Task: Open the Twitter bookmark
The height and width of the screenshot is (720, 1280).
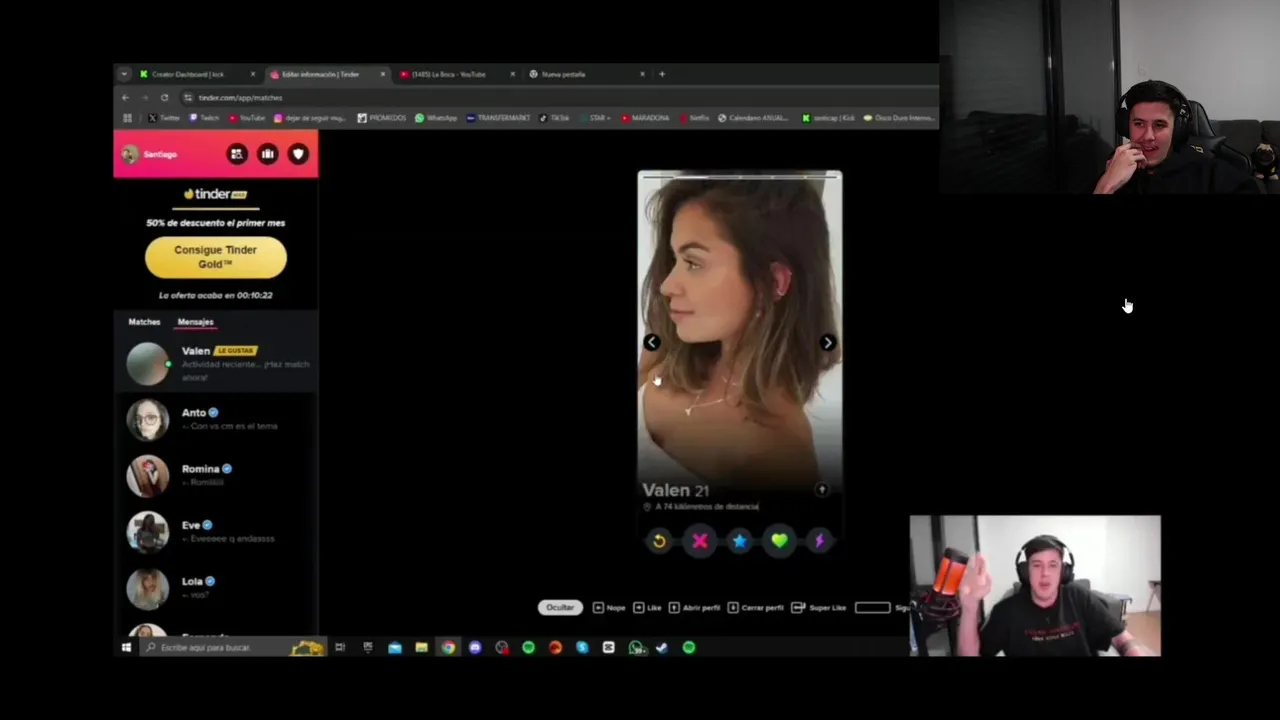Action: [164, 118]
